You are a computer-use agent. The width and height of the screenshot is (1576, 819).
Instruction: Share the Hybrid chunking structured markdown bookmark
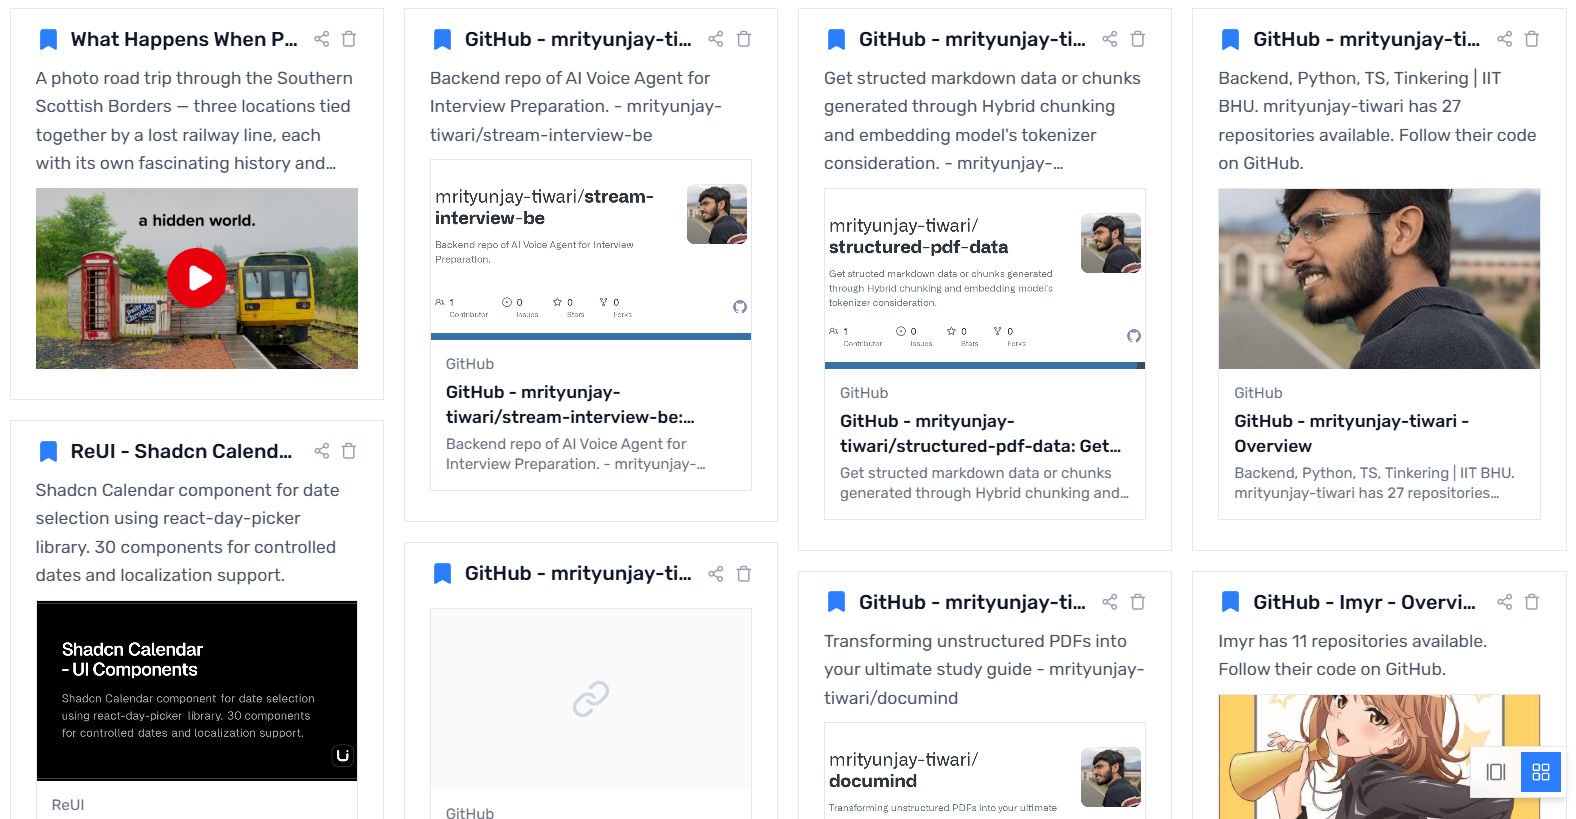pyautogui.click(x=1110, y=39)
